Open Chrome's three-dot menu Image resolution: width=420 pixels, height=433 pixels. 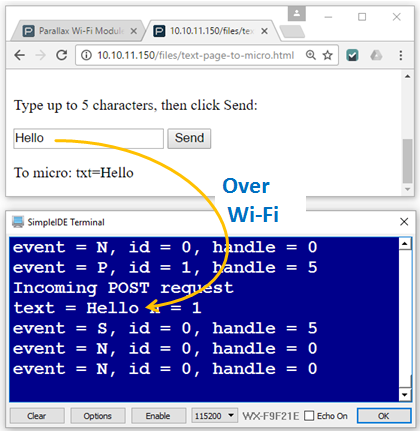[x=401, y=55]
